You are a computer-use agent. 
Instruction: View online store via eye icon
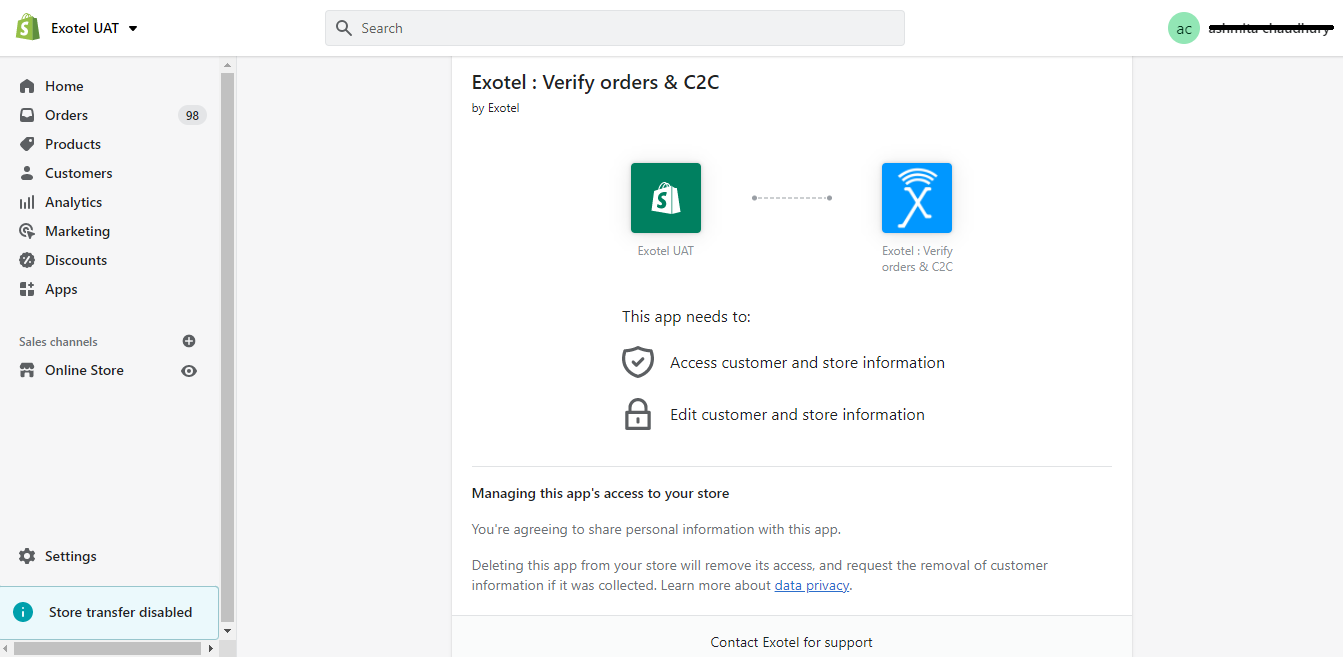click(189, 371)
